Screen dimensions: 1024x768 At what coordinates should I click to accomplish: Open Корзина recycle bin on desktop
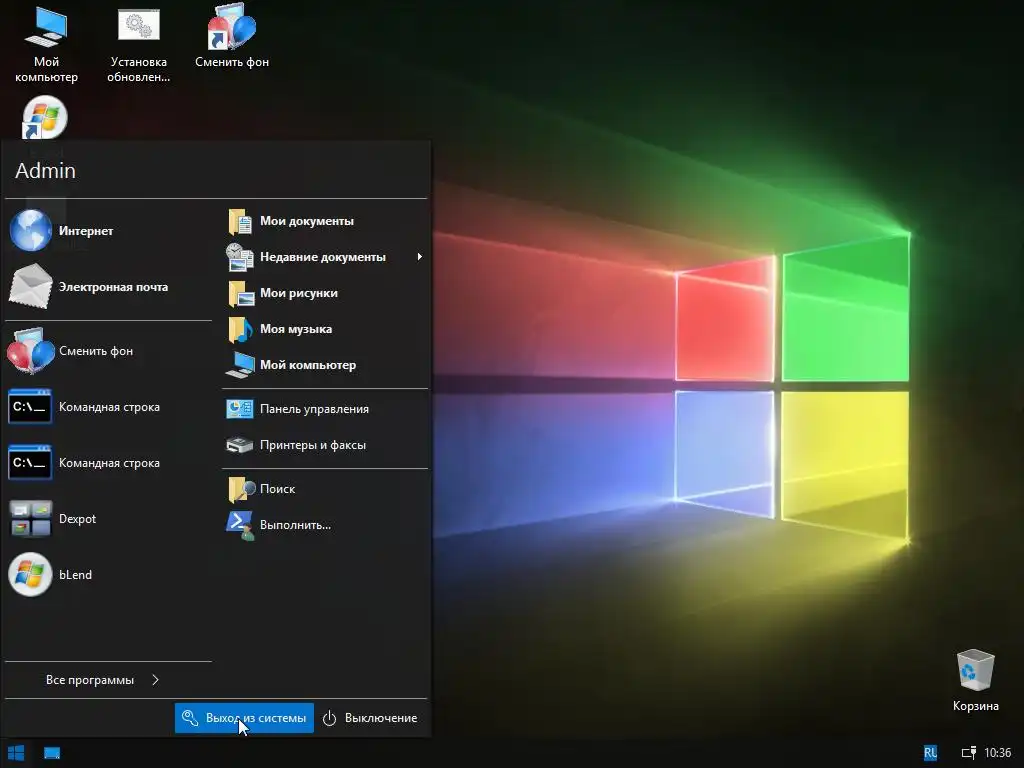pos(975,680)
